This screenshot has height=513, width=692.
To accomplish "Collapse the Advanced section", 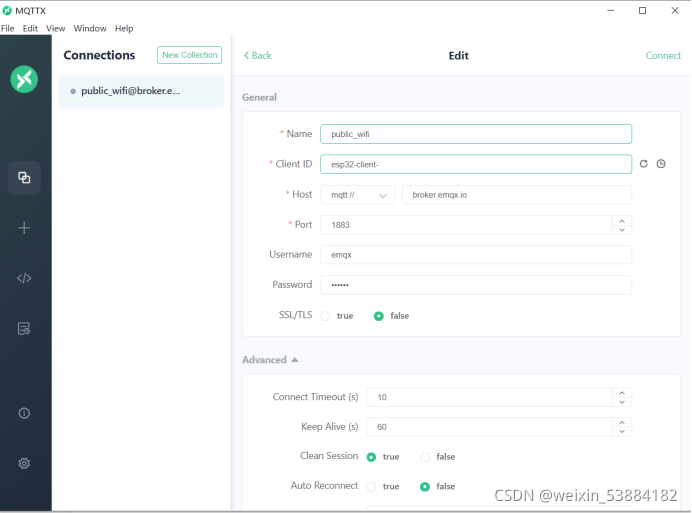I will click(x=270, y=360).
